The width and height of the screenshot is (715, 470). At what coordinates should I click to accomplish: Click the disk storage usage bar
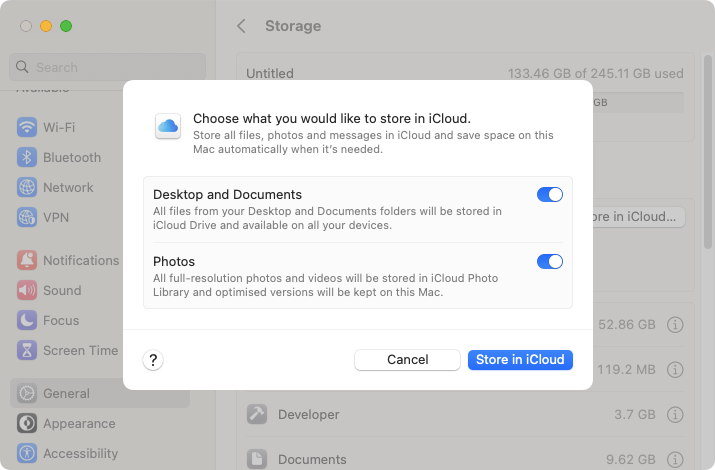pyautogui.click(x=638, y=103)
